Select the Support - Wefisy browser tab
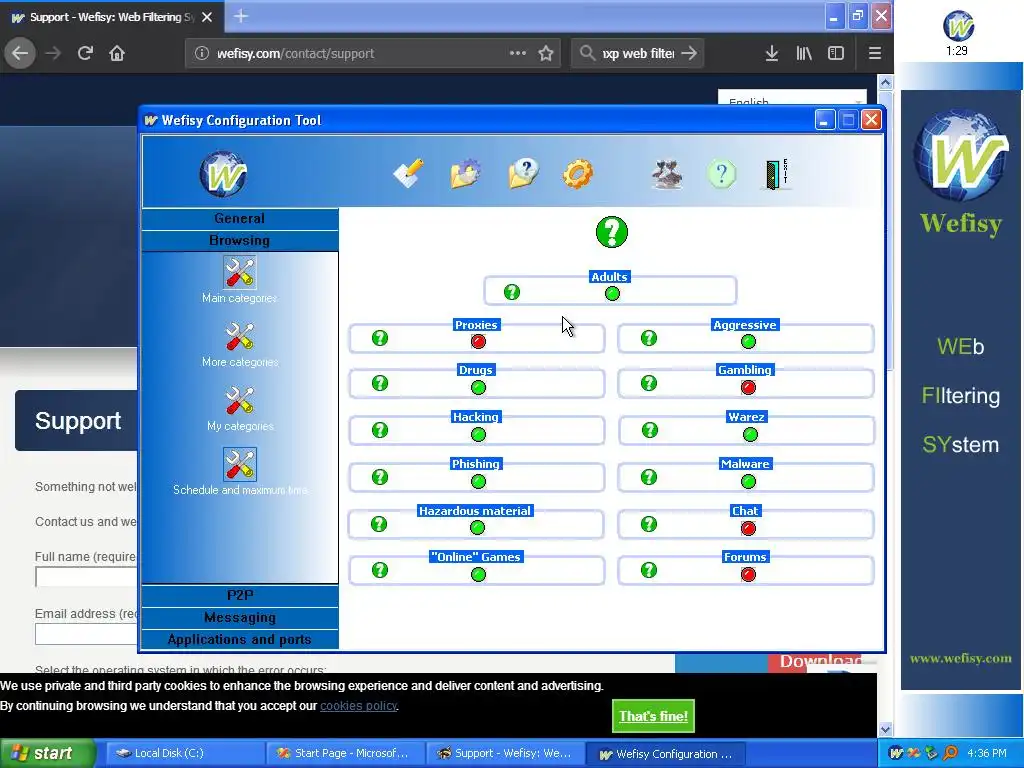 [112, 17]
